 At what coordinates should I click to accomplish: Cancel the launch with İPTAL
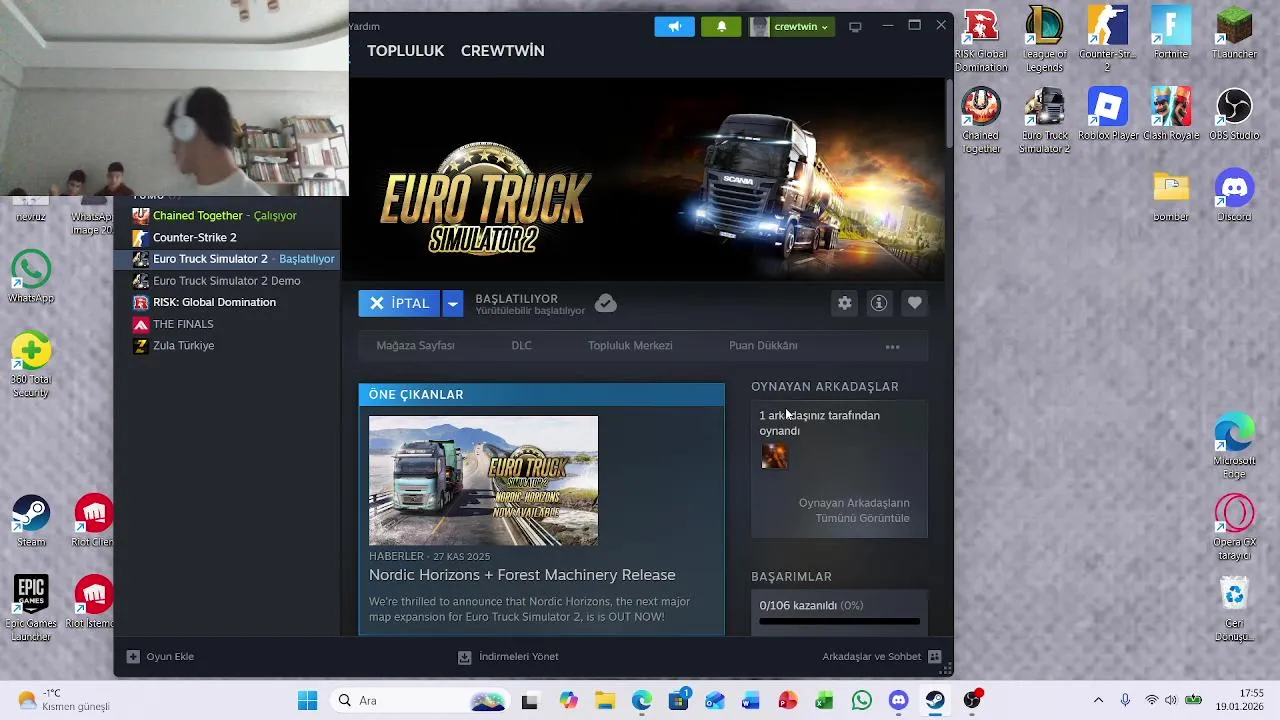pos(400,303)
